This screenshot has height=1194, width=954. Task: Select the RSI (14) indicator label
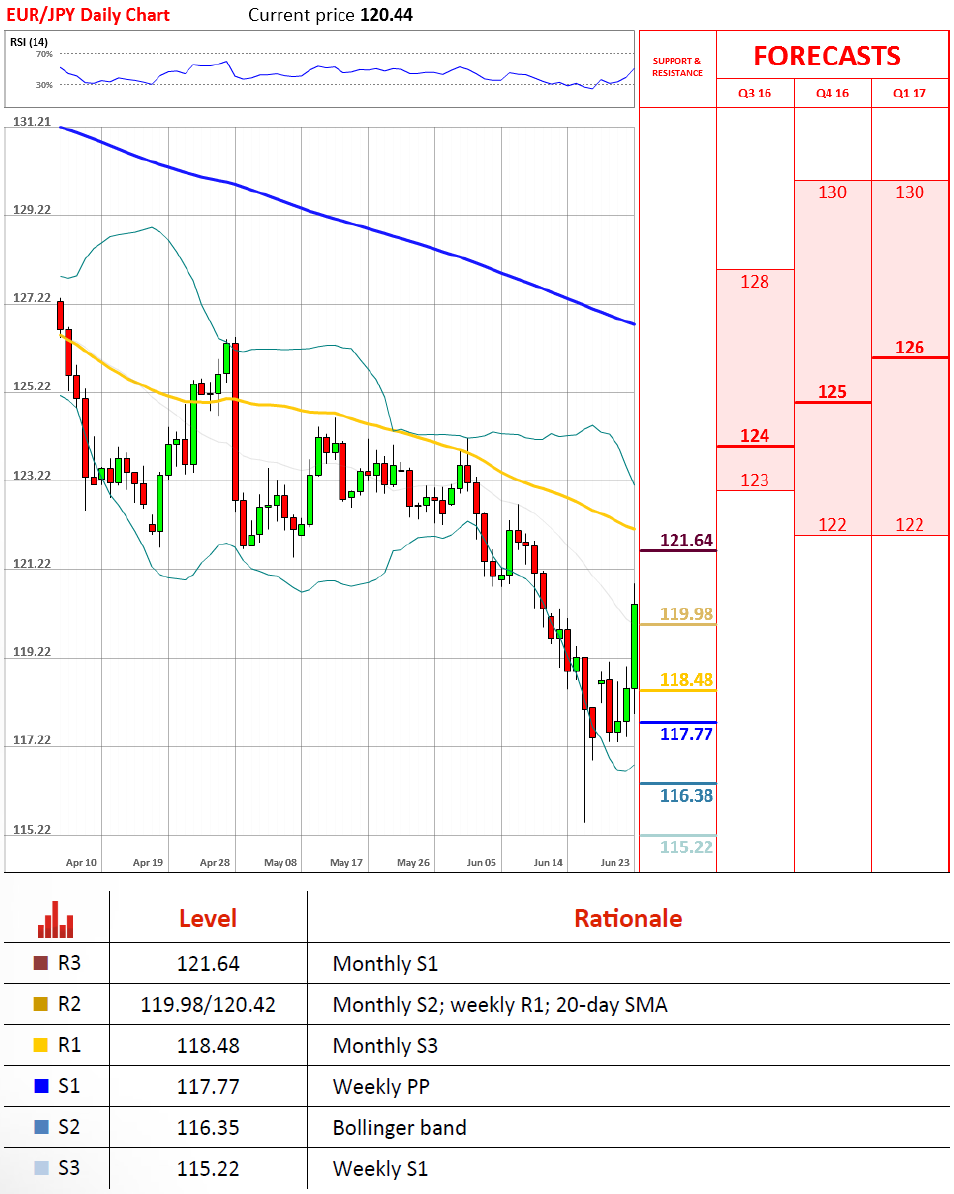pyautogui.click(x=28, y=41)
